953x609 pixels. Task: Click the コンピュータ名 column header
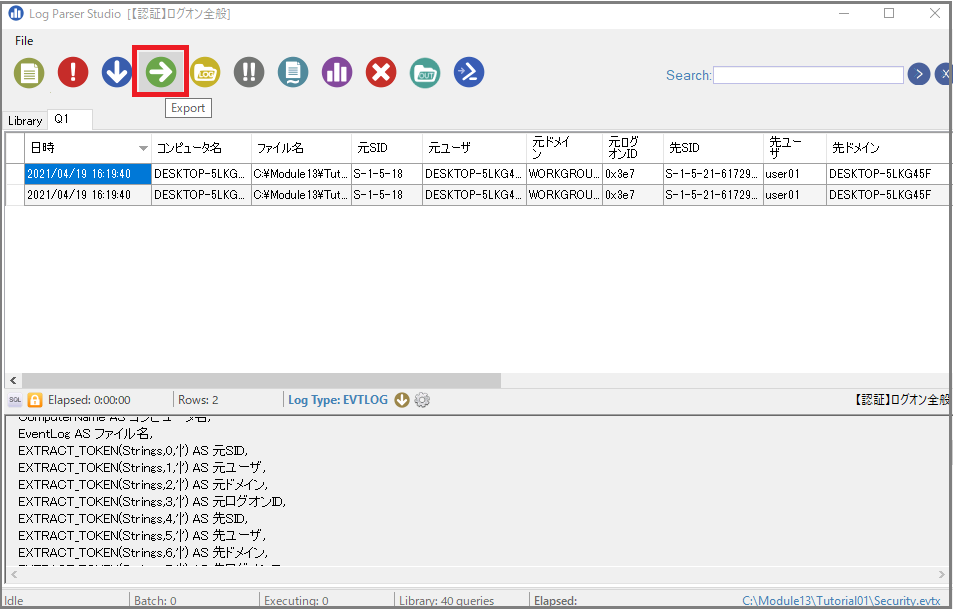click(201, 148)
